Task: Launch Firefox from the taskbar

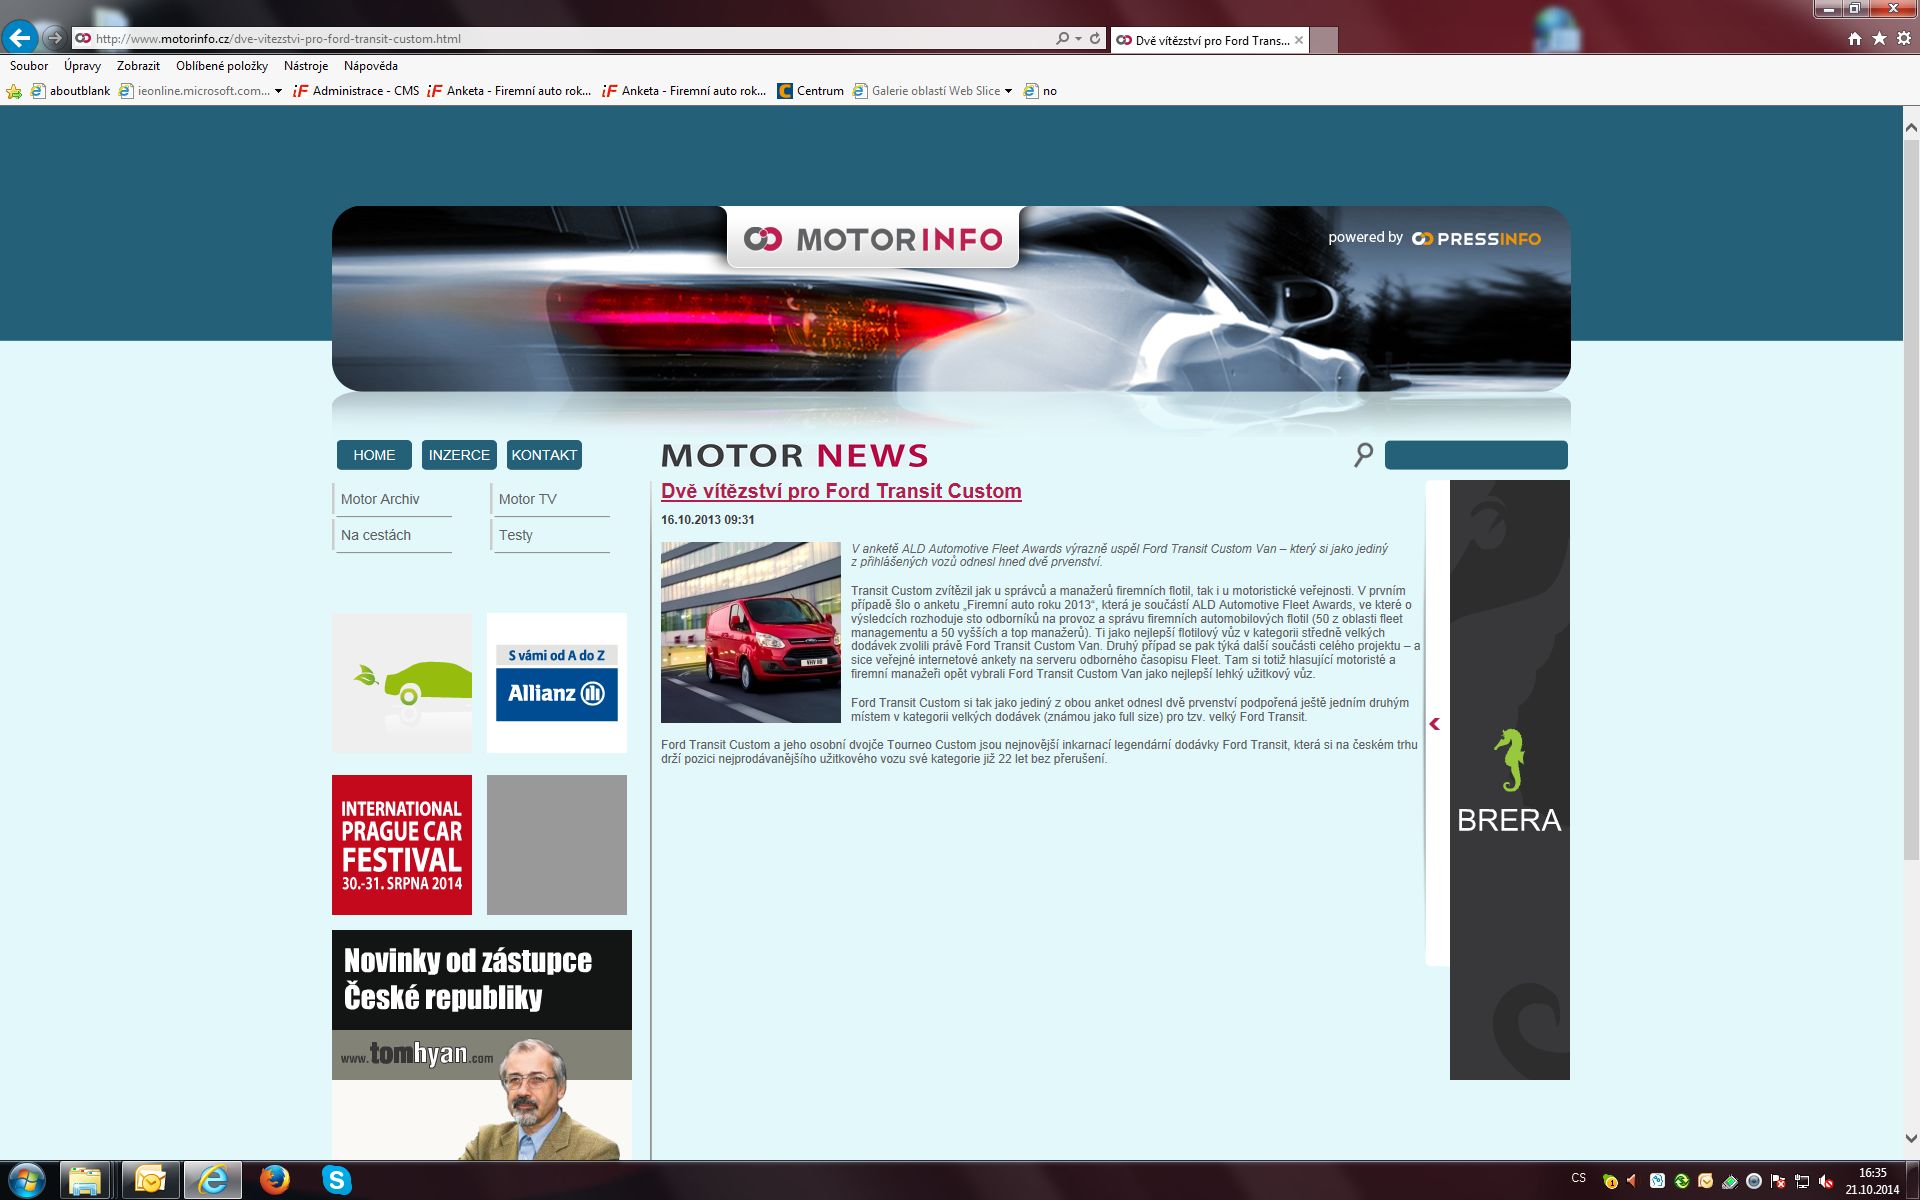Action: point(274,1180)
